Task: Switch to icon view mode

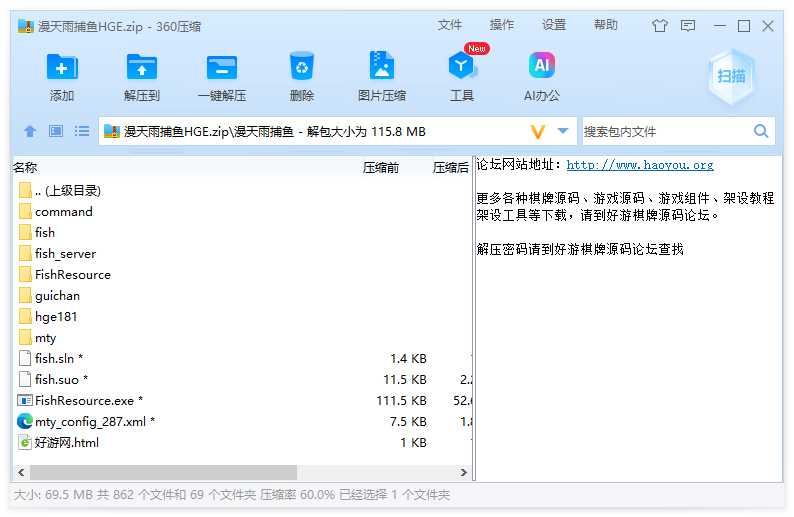Action: pos(56,132)
